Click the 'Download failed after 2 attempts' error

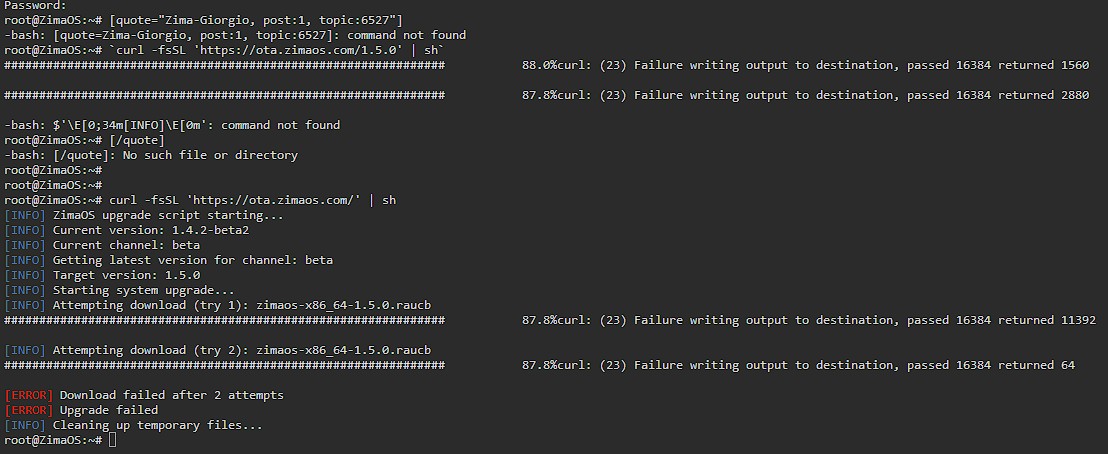point(171,395)
